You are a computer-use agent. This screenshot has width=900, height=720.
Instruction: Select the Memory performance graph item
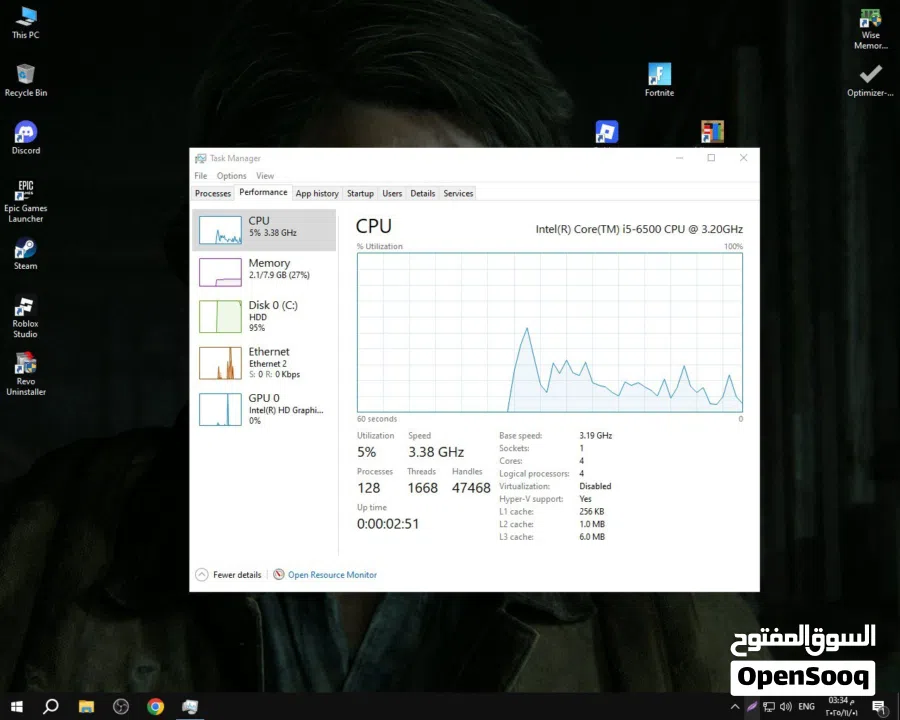point(264,270)
